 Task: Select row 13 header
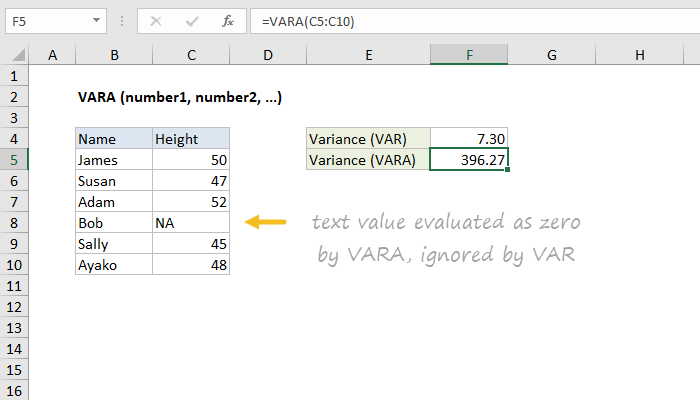14,328
